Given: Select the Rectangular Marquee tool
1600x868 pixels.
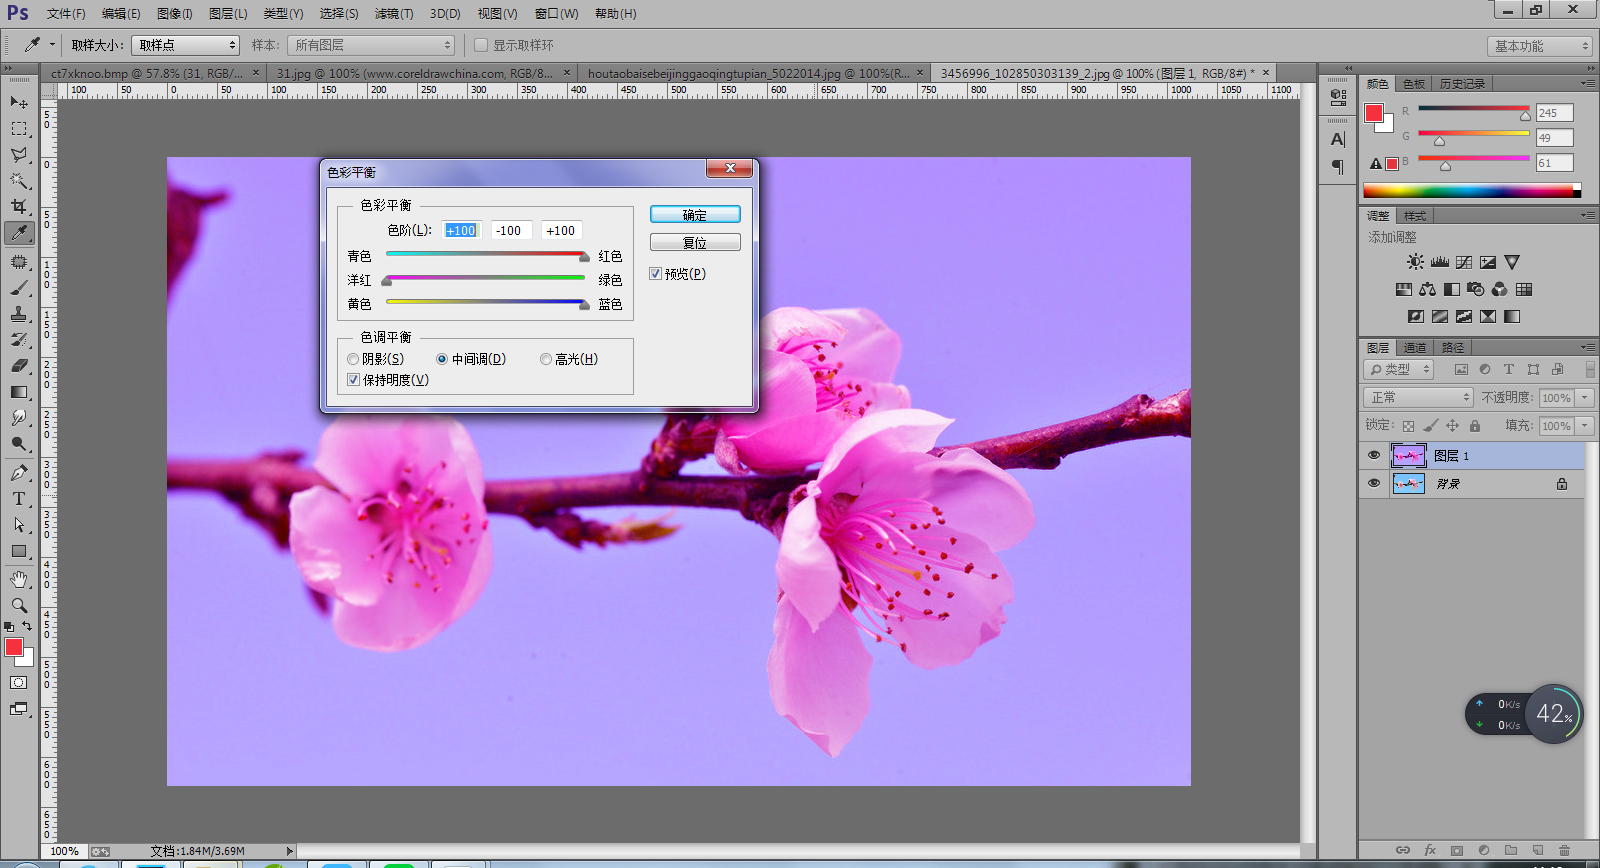Looking at the screenshot, I should click(x=19, y=129).
